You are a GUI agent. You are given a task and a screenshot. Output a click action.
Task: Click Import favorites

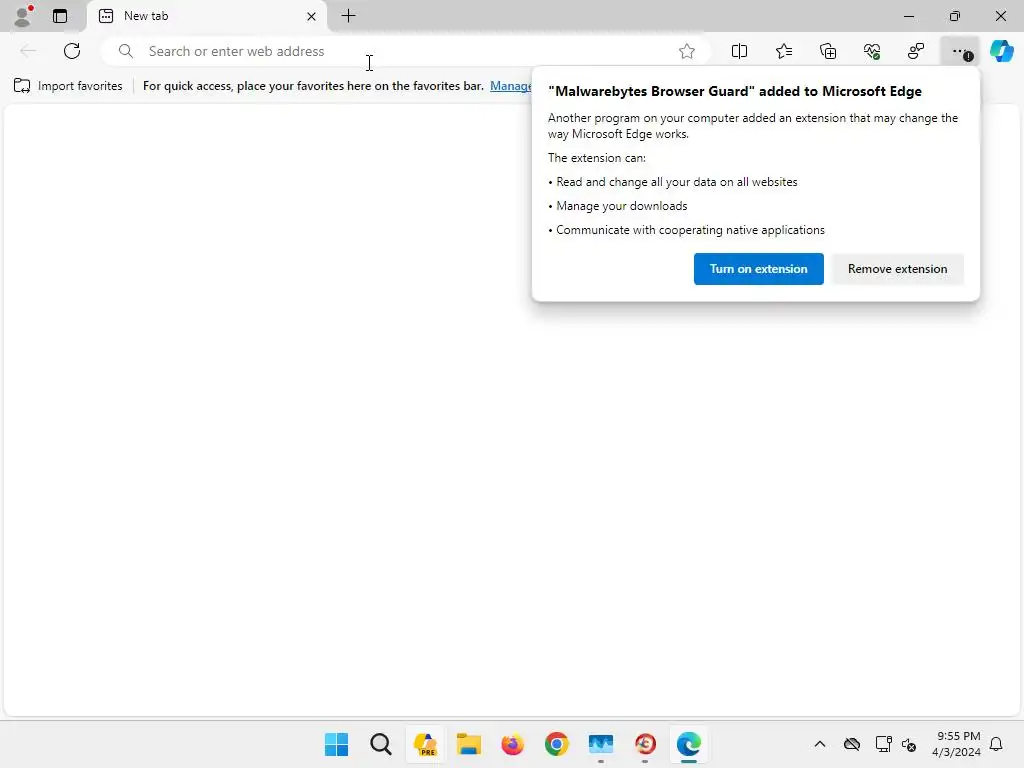[68, 86]
